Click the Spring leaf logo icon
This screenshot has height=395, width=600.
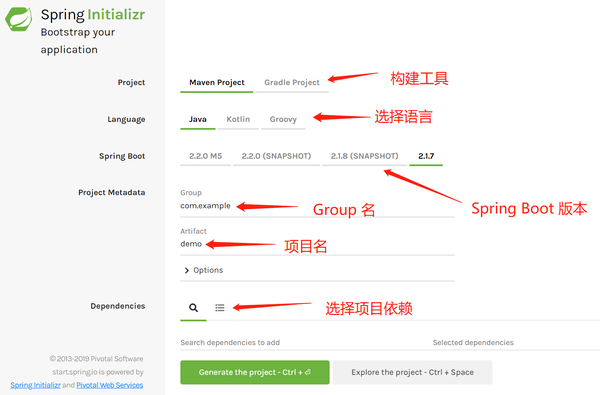point(18,19)
